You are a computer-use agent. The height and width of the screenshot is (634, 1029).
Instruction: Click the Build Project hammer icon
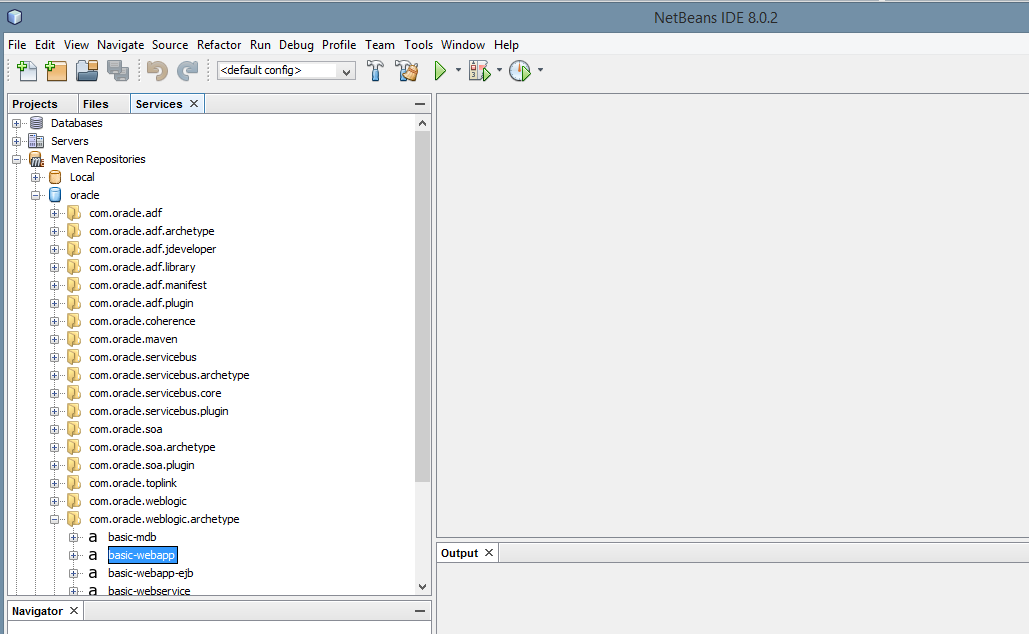[376, 71]
